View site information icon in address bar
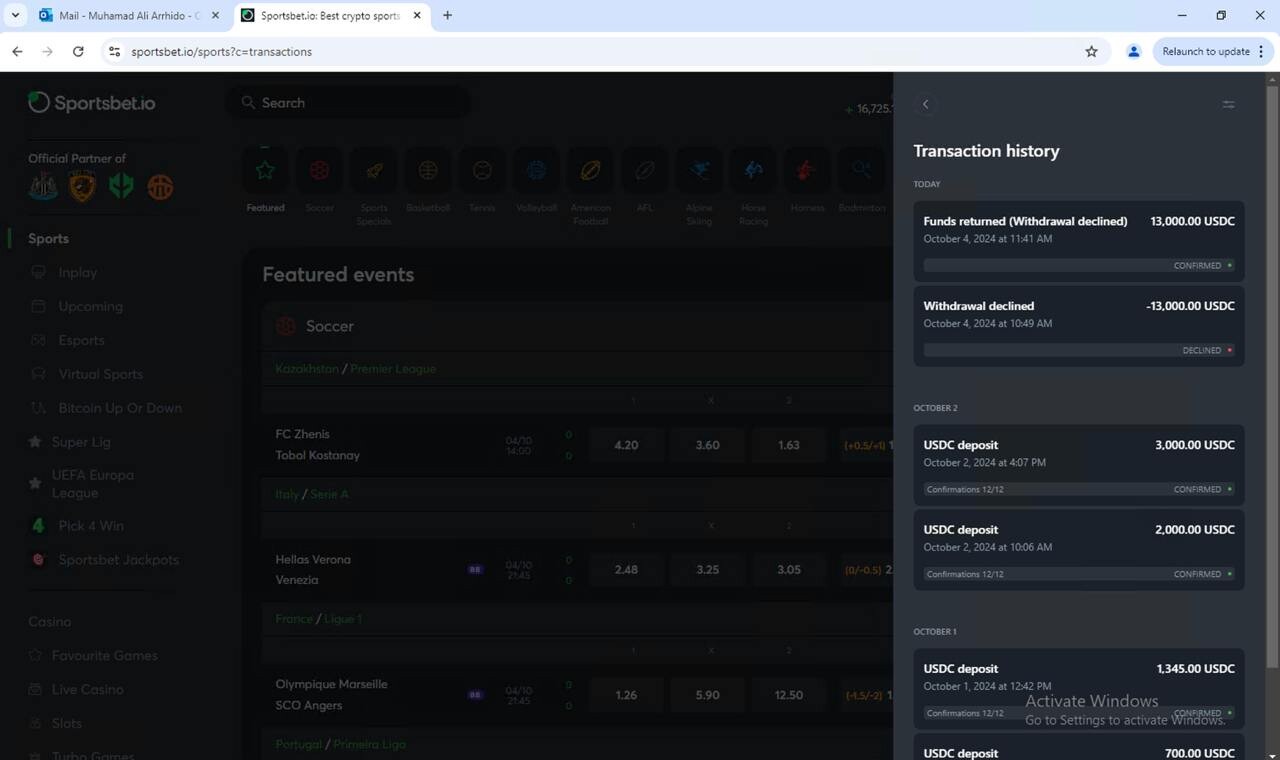The image size is (1280, 760). [x=114, y=51]
